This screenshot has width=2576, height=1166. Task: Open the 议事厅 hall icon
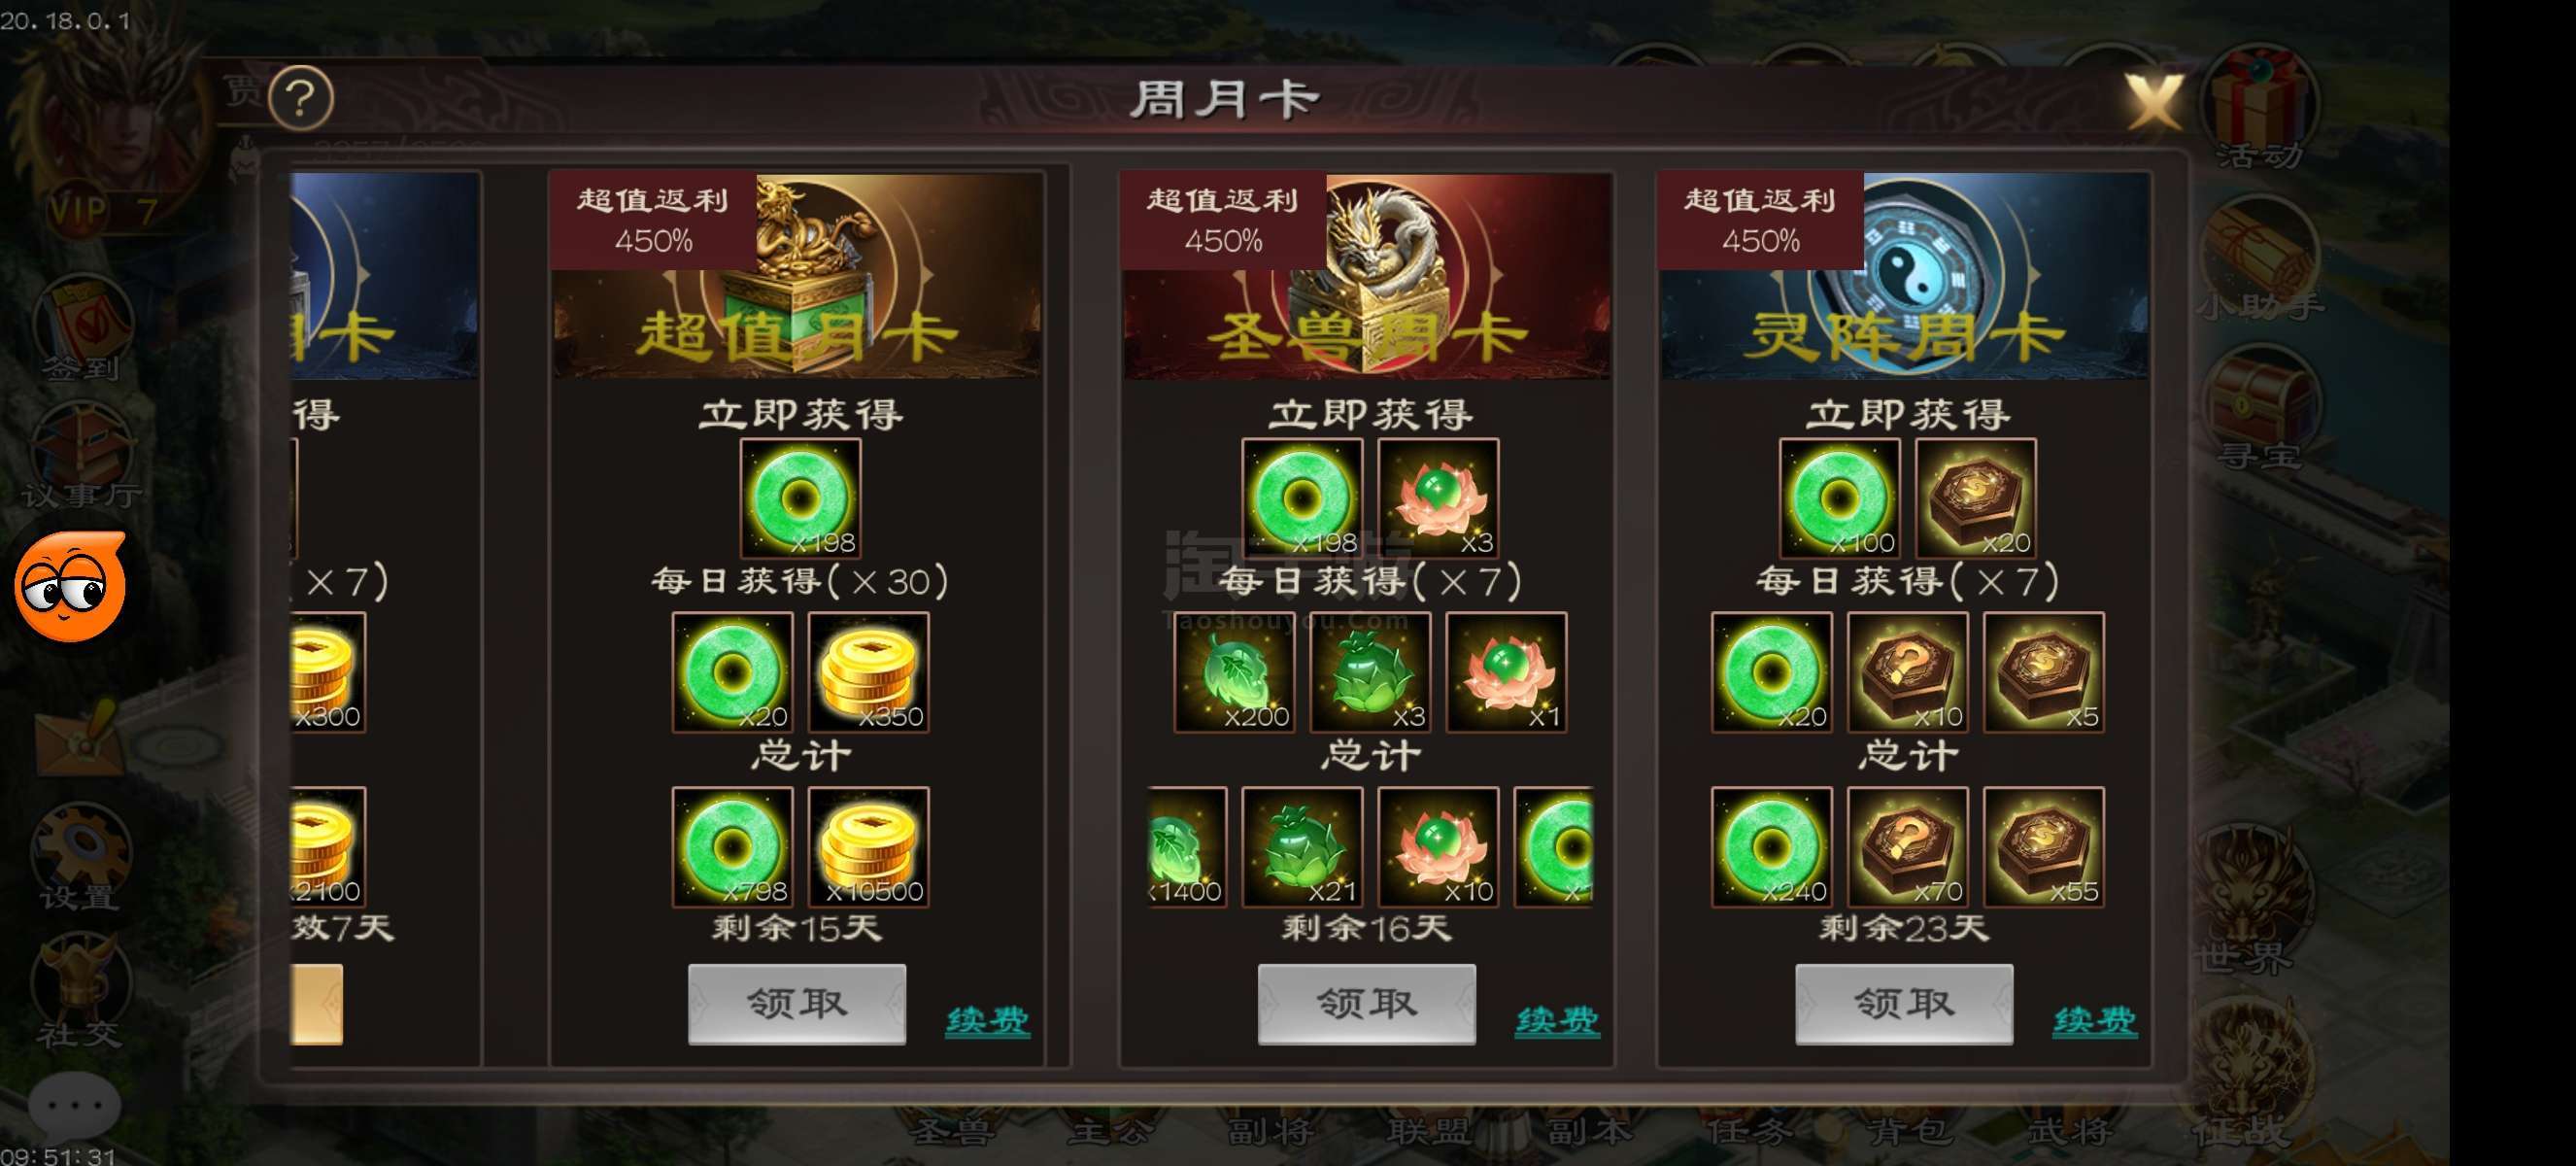82,455
